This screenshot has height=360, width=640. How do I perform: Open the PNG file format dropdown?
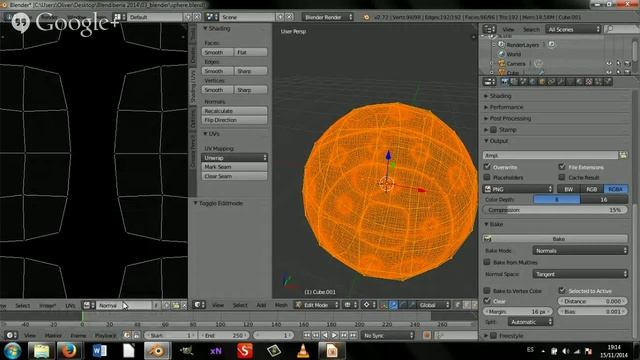pos(518,189)
